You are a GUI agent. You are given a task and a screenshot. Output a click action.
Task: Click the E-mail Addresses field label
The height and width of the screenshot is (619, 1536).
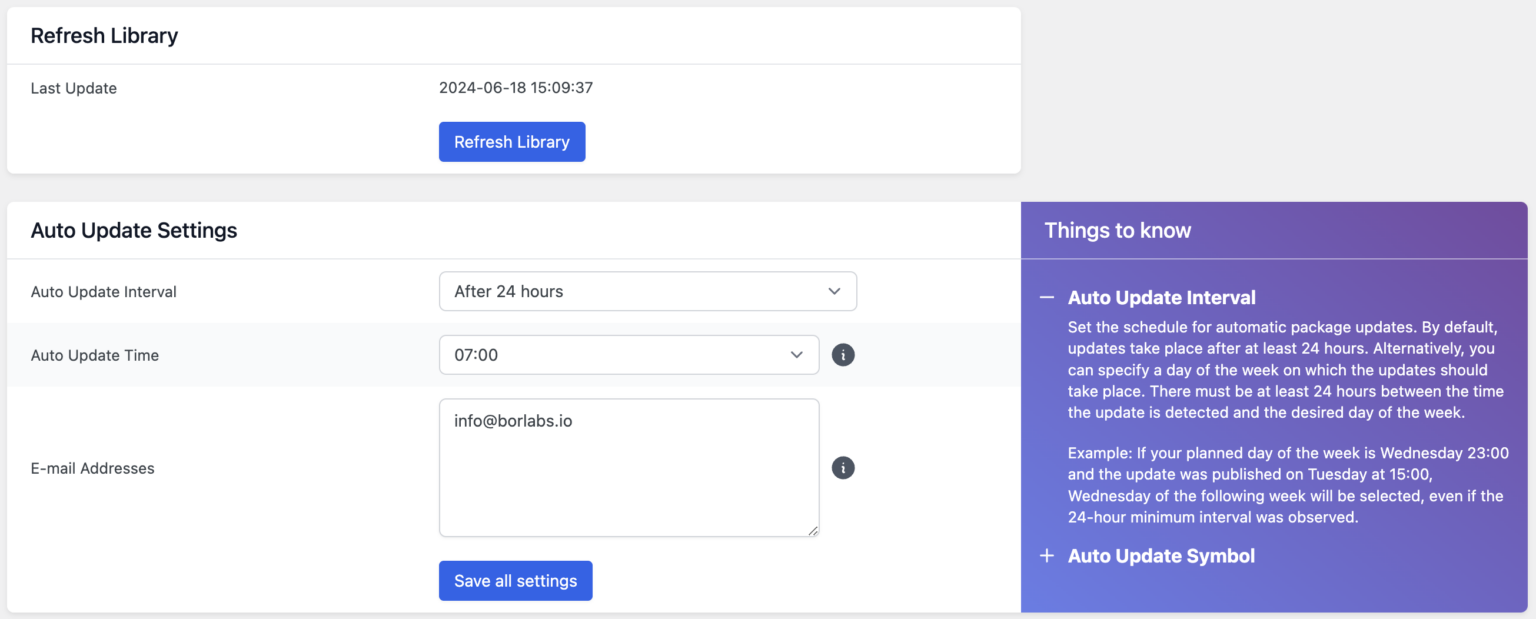pyautogui.click(x=93, y=468)
